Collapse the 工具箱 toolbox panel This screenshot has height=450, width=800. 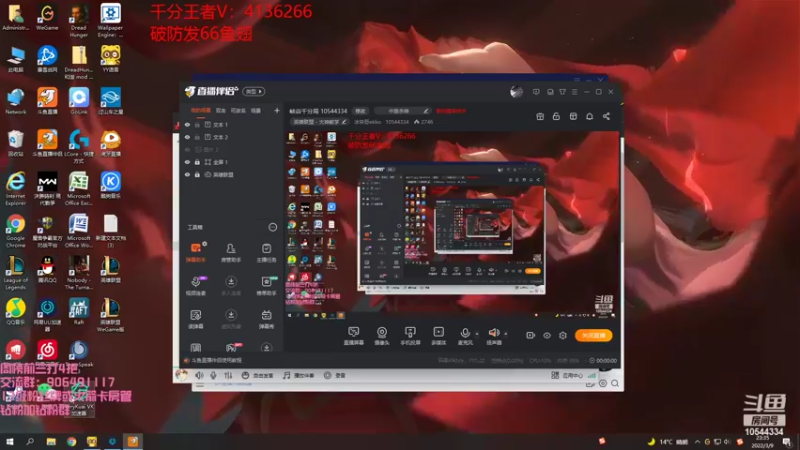coord(272,227)
